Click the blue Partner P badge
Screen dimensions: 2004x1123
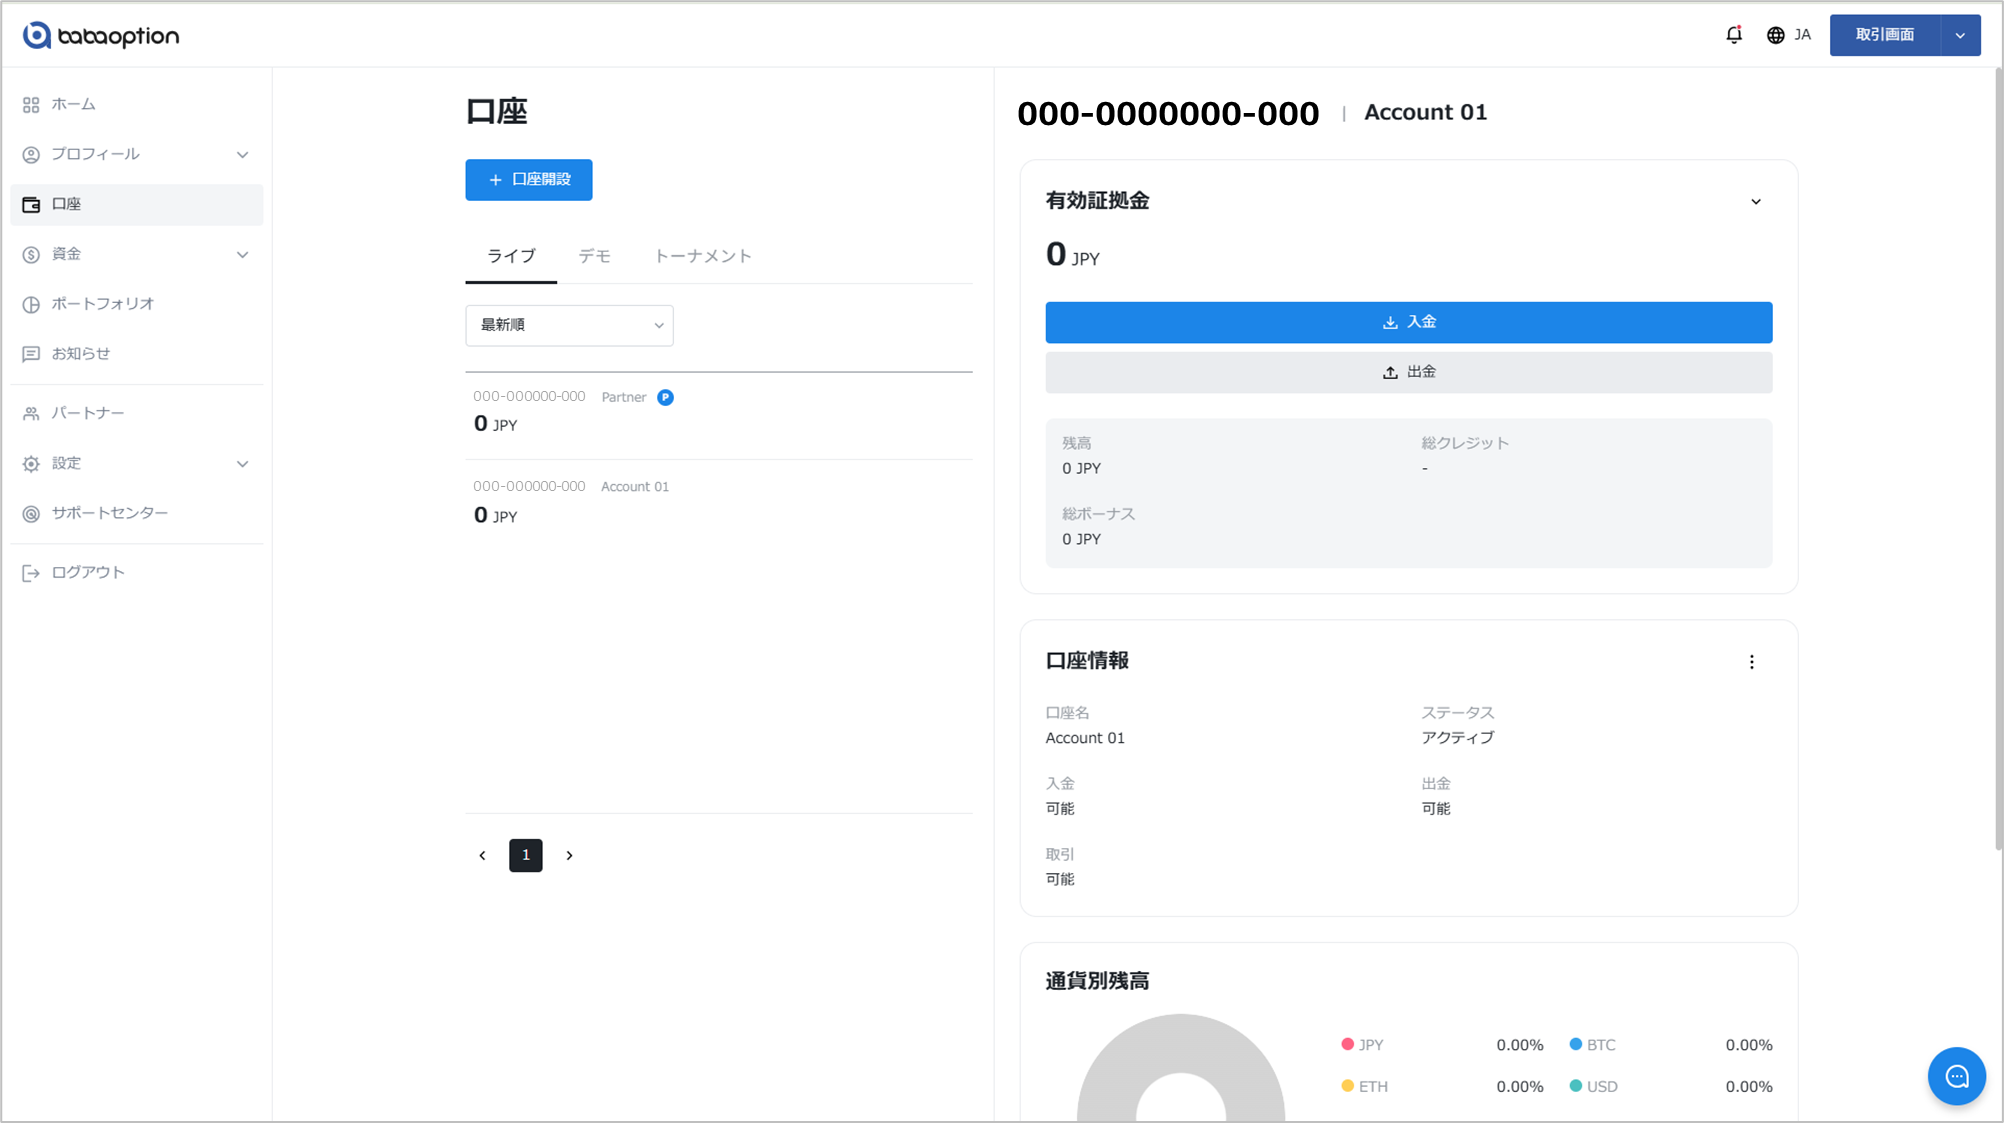(665, 397)
